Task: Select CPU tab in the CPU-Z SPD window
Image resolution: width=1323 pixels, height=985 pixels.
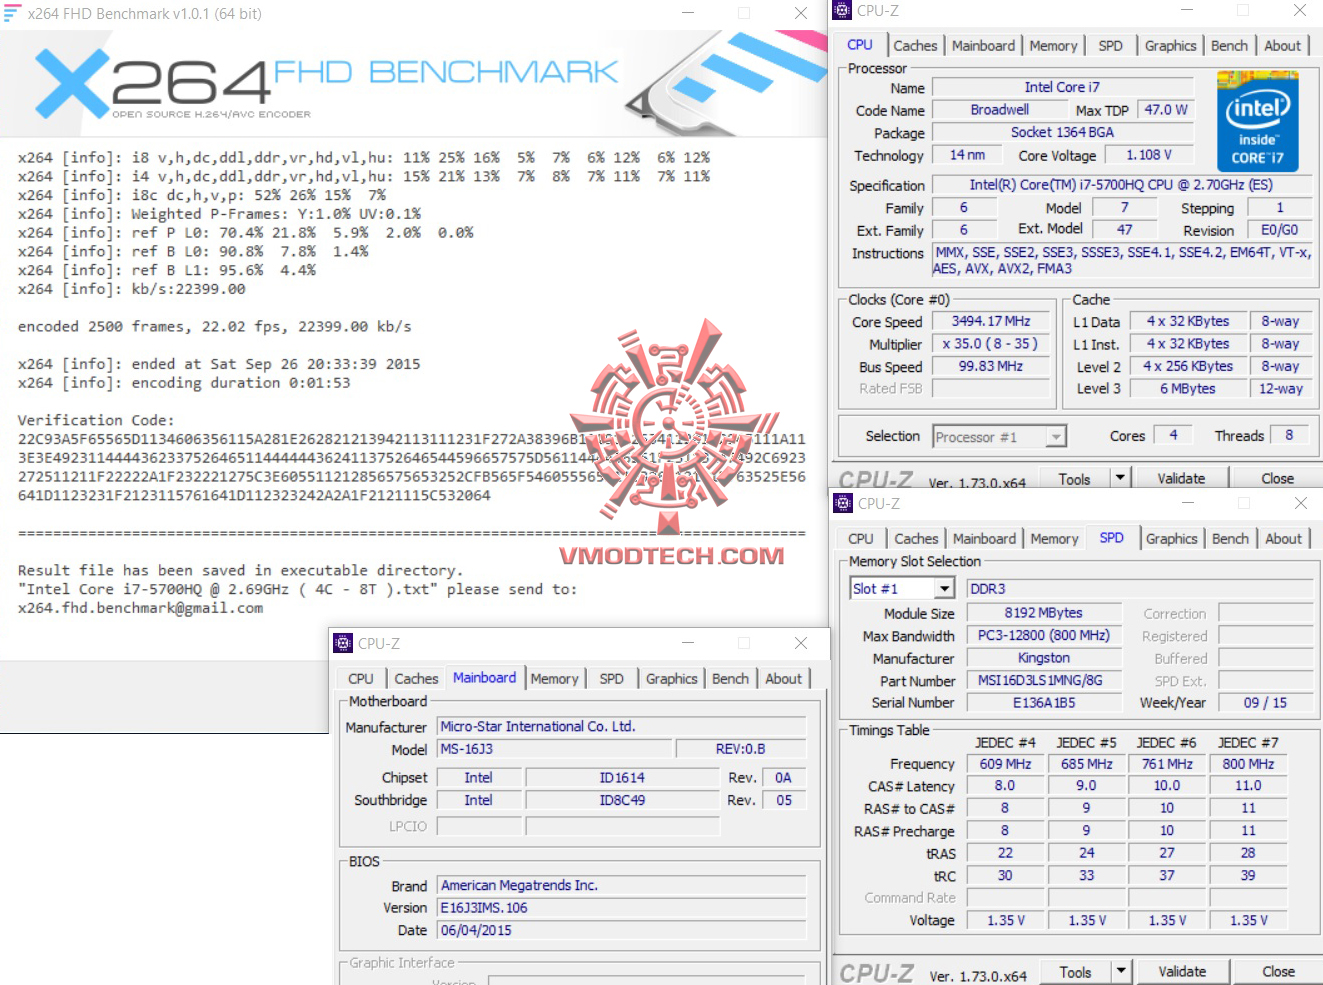Action: coord(860,539)
